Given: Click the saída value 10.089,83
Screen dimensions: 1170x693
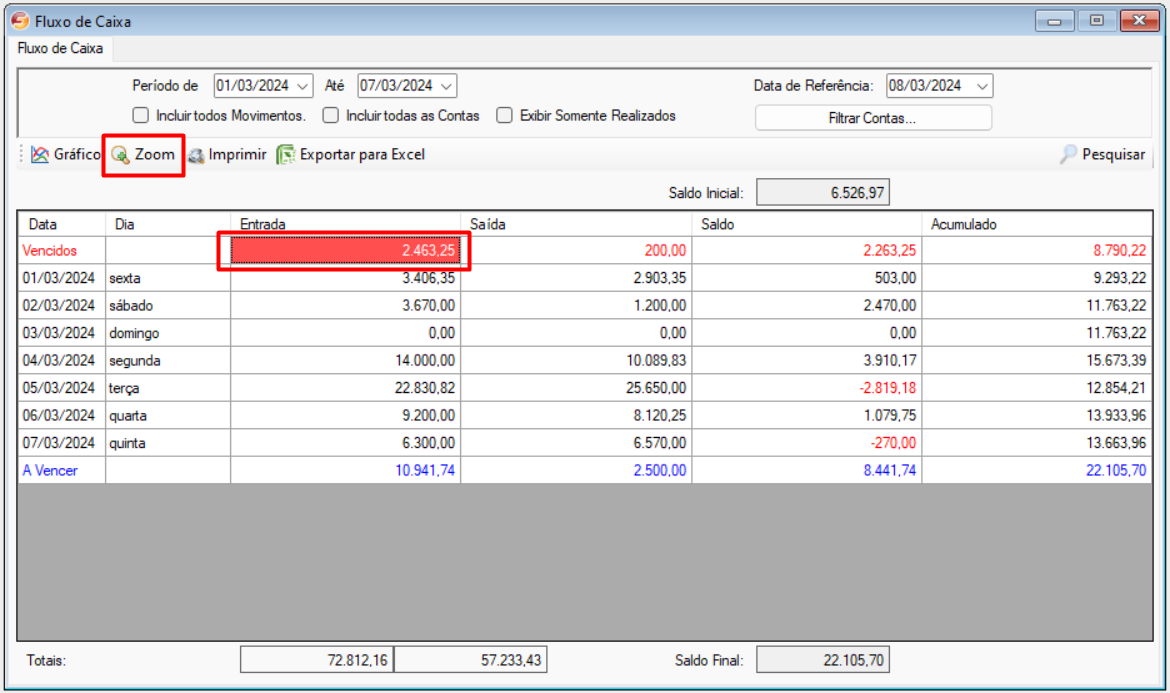Looking at the screenshot, I should tap(656, 361).
